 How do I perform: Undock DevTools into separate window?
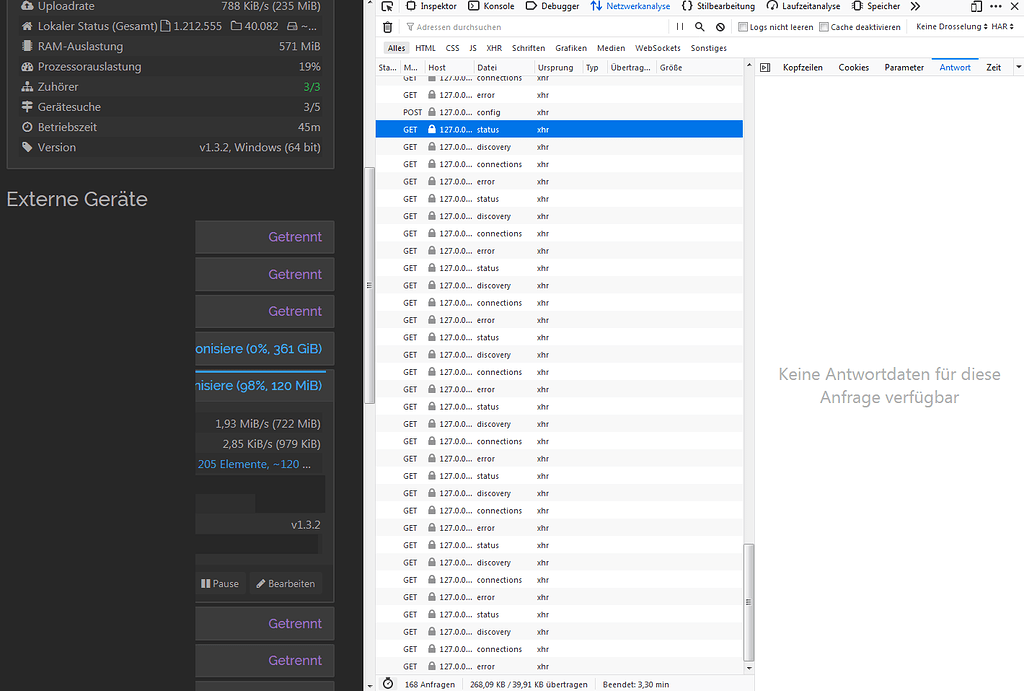point(975,6)
